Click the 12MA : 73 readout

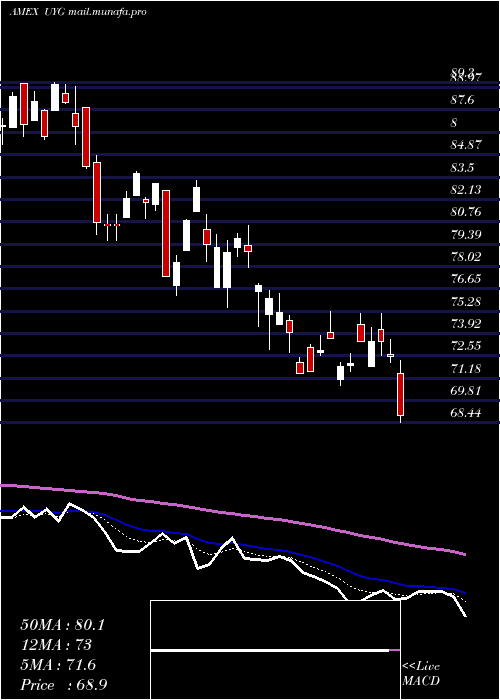(56, 645)
